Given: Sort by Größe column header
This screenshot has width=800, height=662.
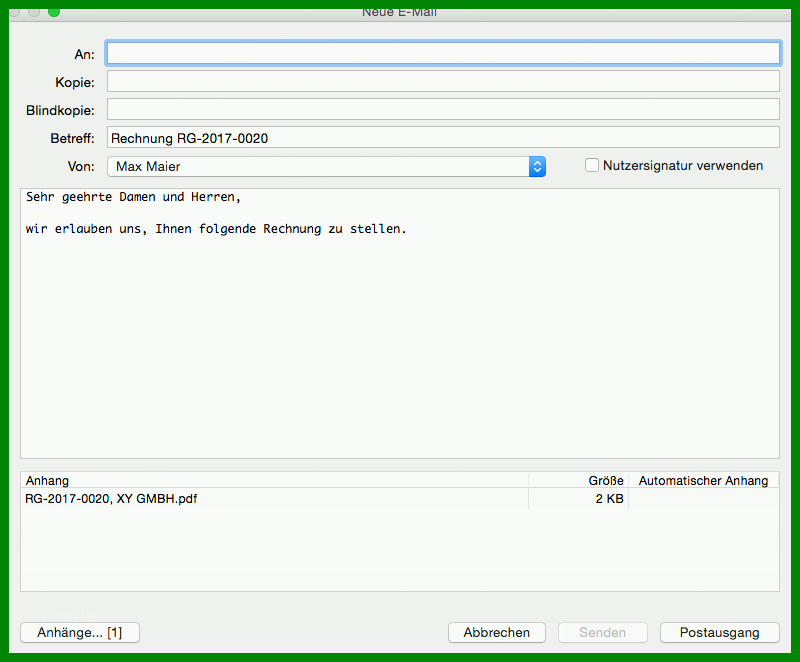Looking at the screenshot, I should [579, 480].
